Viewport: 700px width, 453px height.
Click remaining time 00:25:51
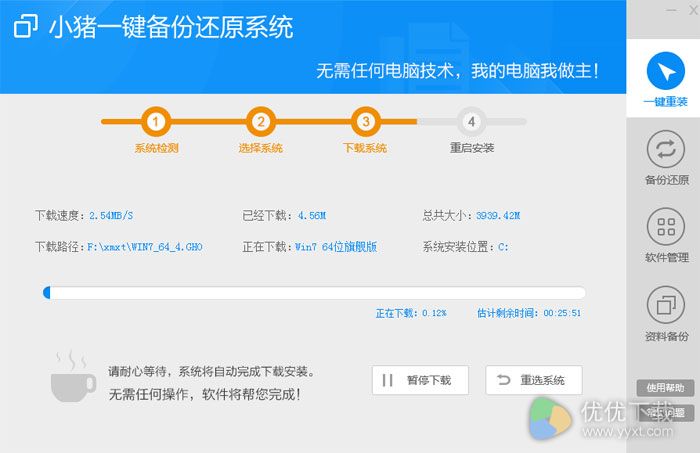(562, 313)
